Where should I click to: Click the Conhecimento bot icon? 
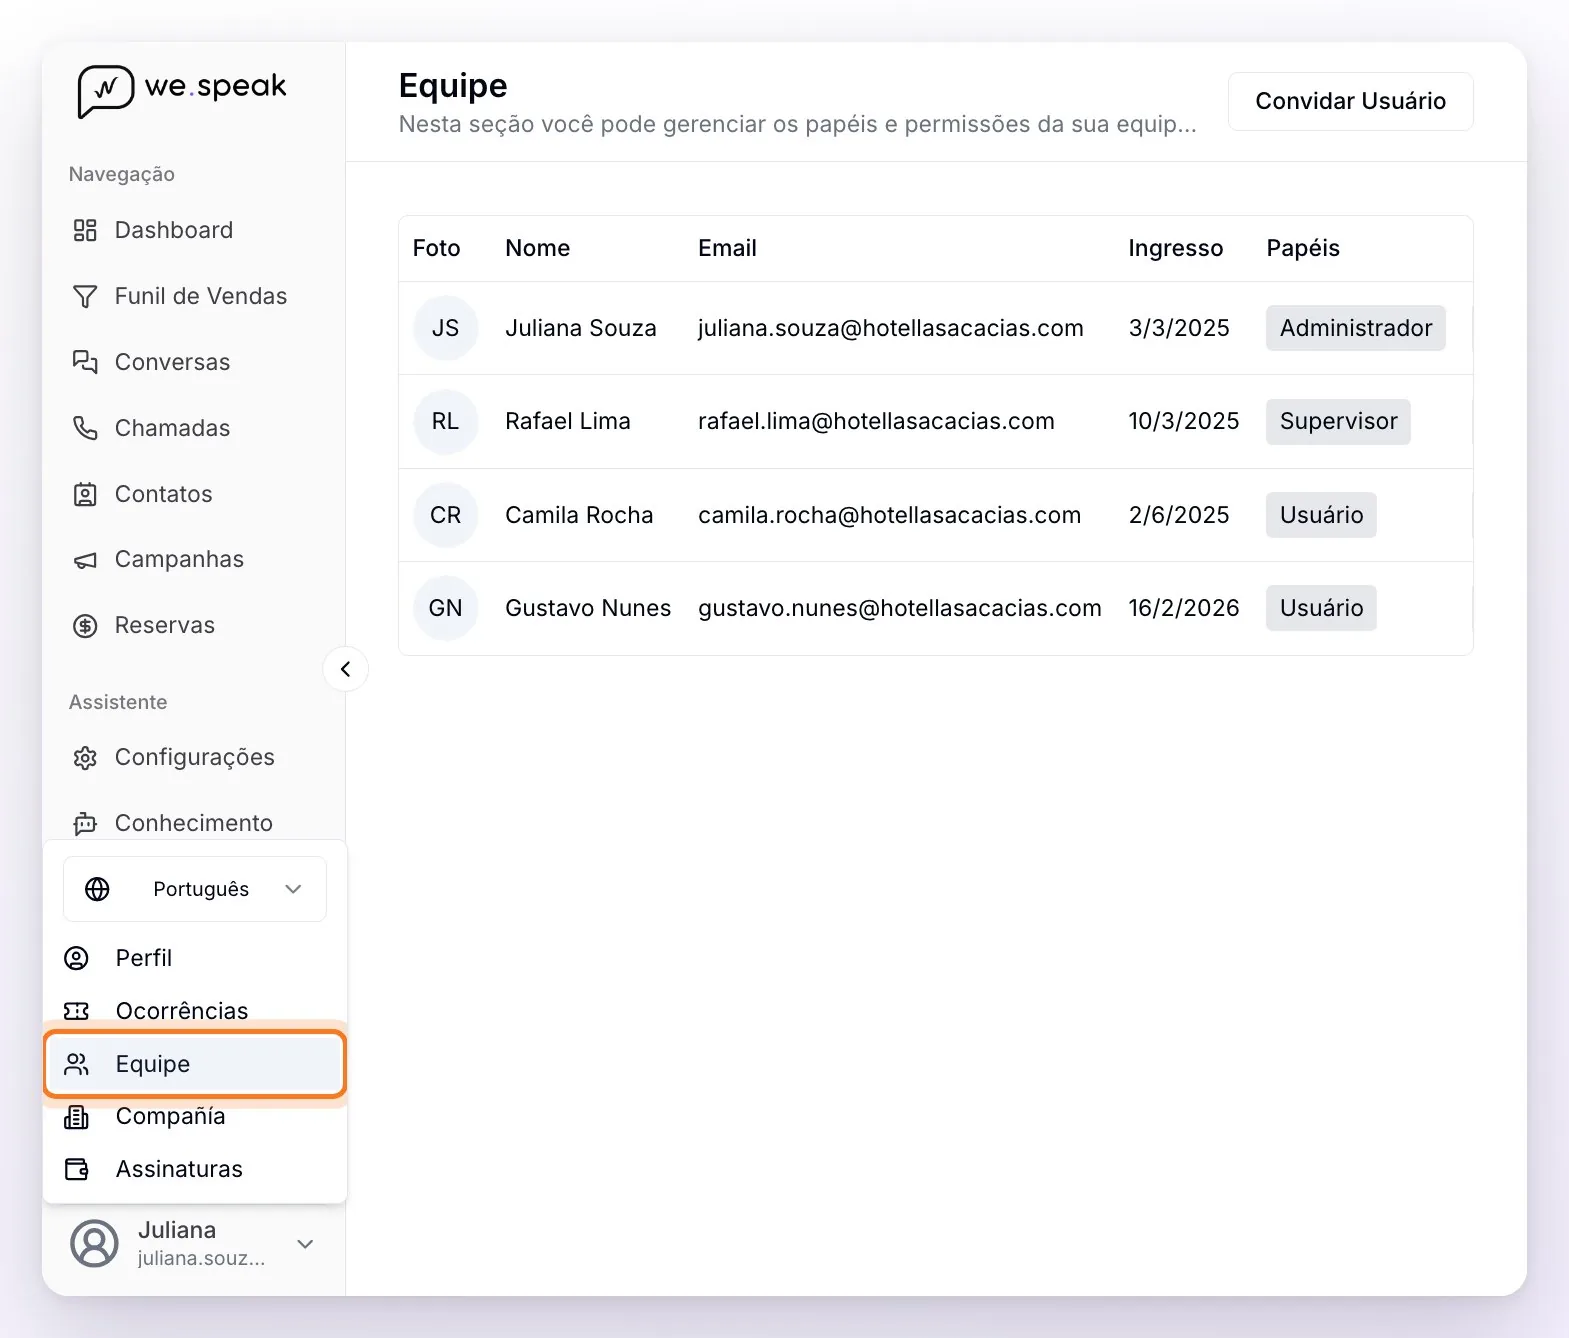(85, 823)
